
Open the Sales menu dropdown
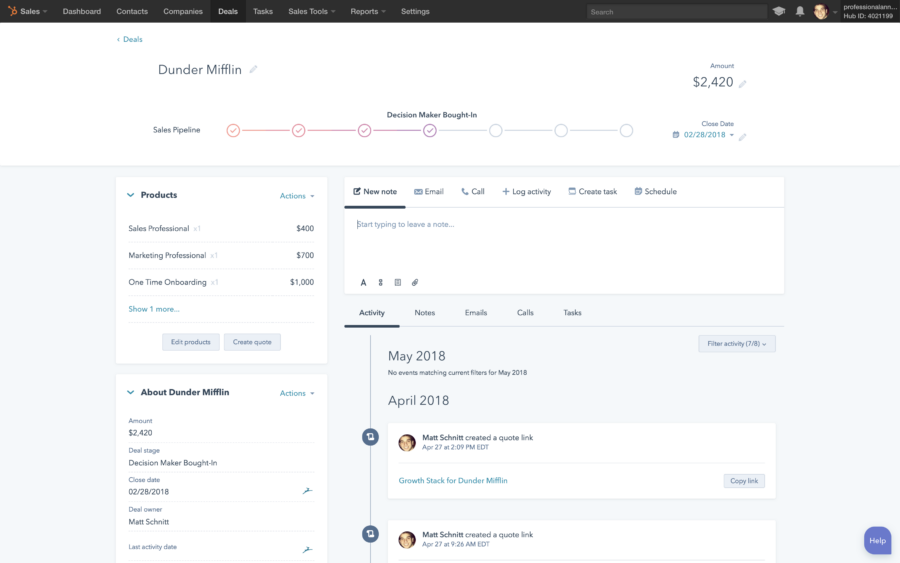pos(33,11)
